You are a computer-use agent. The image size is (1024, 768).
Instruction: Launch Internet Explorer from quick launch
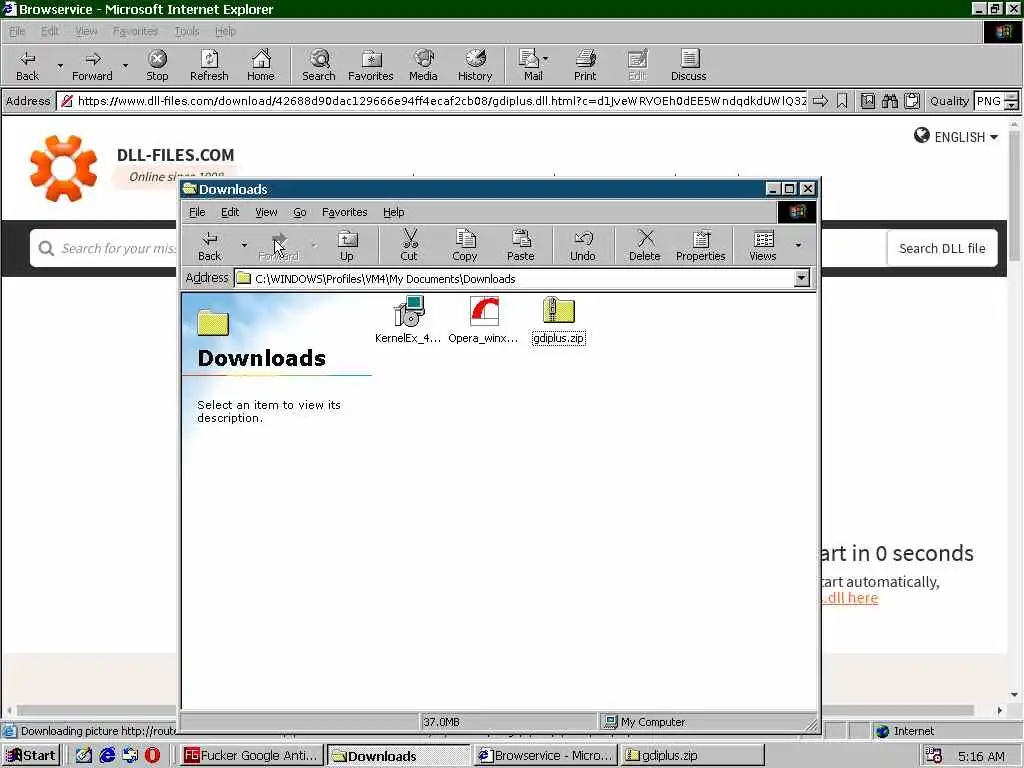tap(107, 755)
